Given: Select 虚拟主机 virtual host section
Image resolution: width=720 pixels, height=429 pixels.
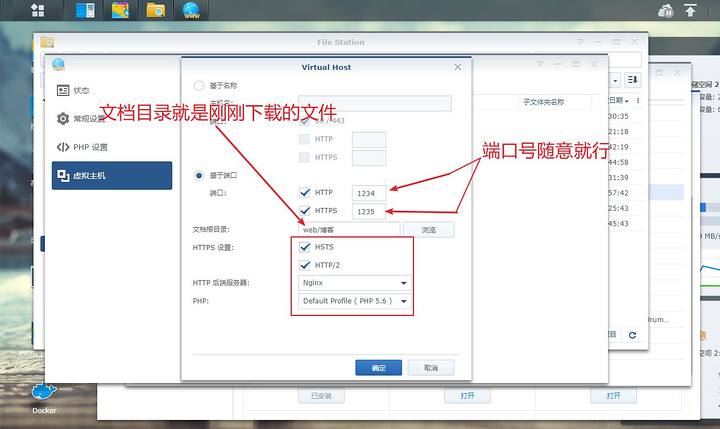Looking at the screenshot, I should (x=112, y=175).
